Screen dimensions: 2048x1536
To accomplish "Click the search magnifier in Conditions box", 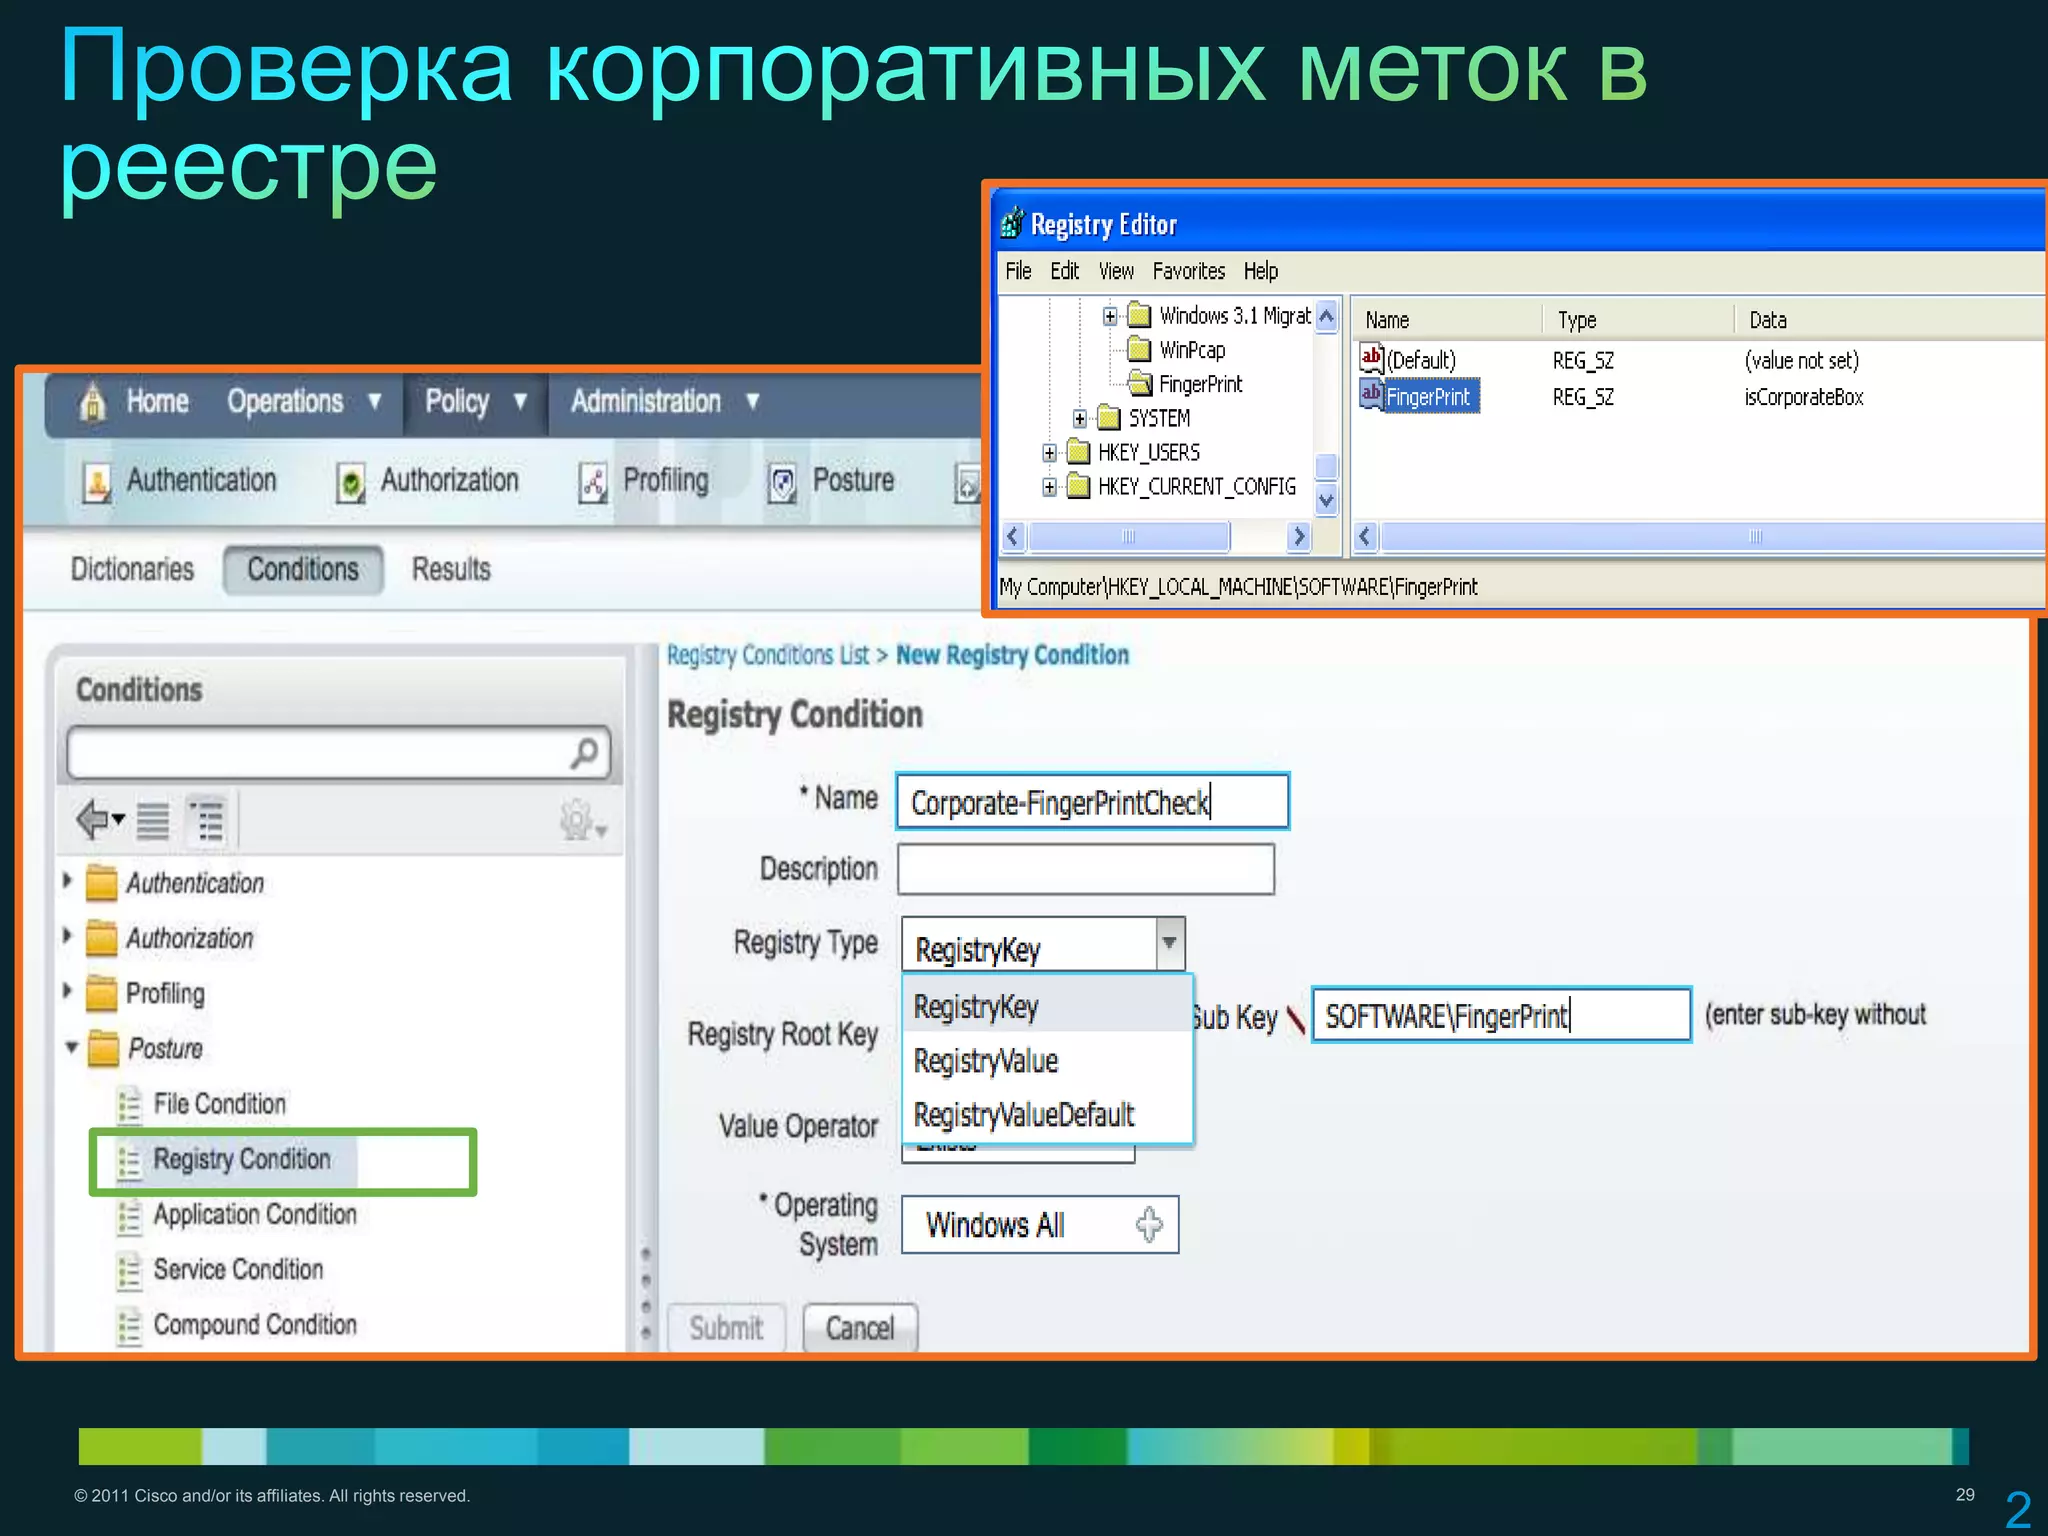I will point(585,752).
